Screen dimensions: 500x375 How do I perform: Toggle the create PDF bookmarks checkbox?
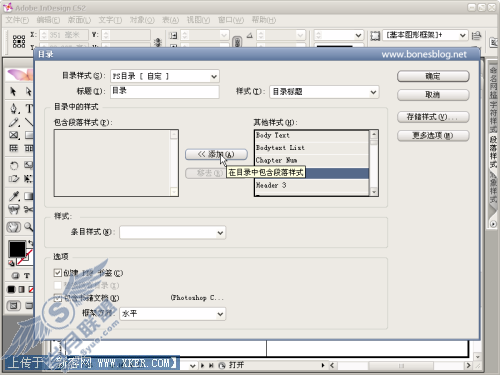[x=58, y=273]
